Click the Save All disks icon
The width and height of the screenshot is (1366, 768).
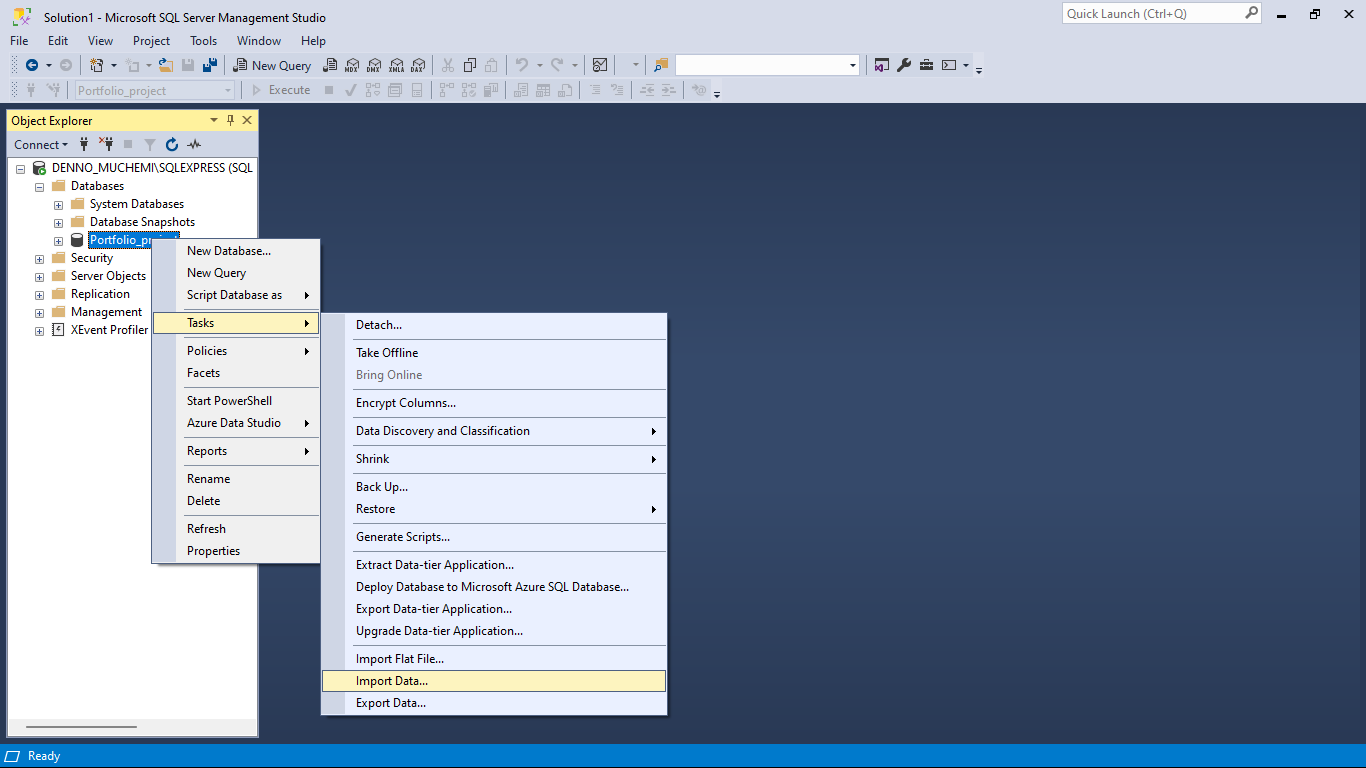(x=210, y=65)
